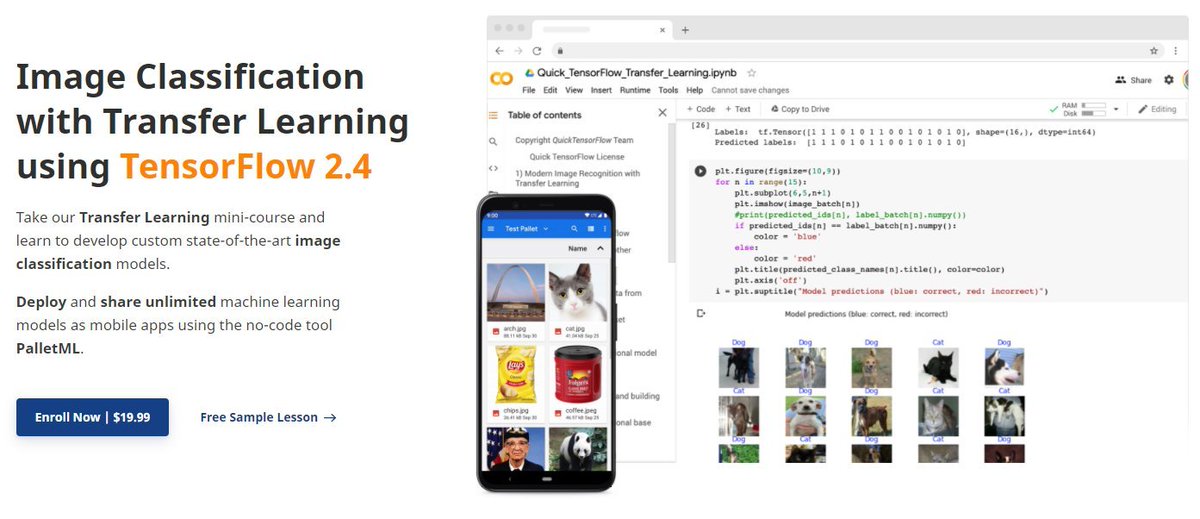This screenshot has height=519, width=1200.
Task: Add a text cell with + Text
Action: [x=738, y=109]
